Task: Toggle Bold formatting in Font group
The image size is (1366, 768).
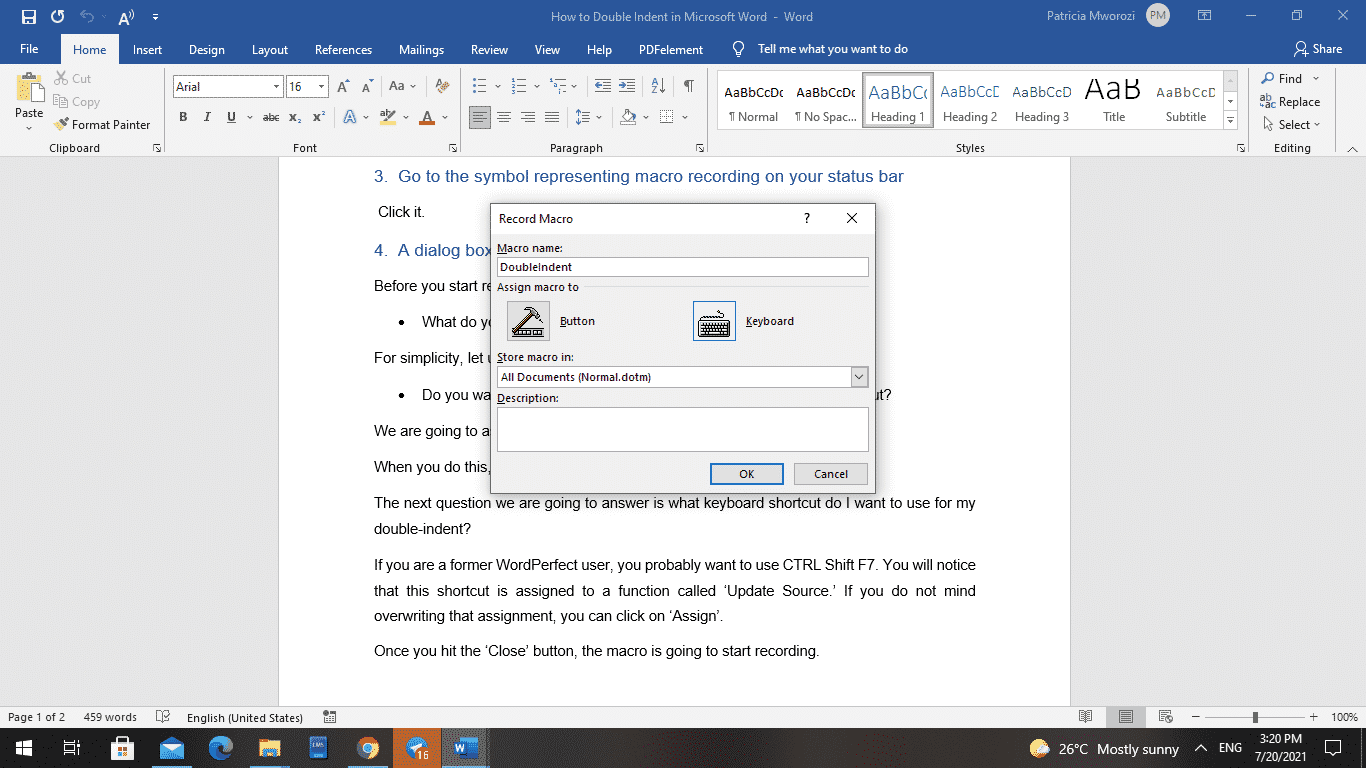Action: click(183, 117)
